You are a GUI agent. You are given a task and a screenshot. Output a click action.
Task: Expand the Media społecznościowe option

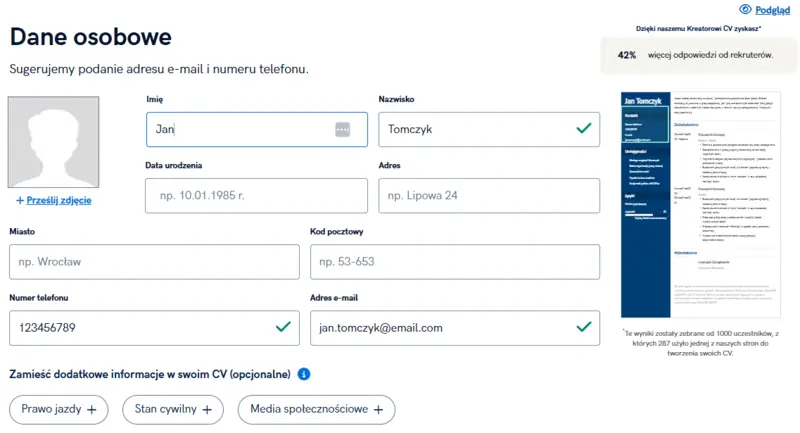316,409
